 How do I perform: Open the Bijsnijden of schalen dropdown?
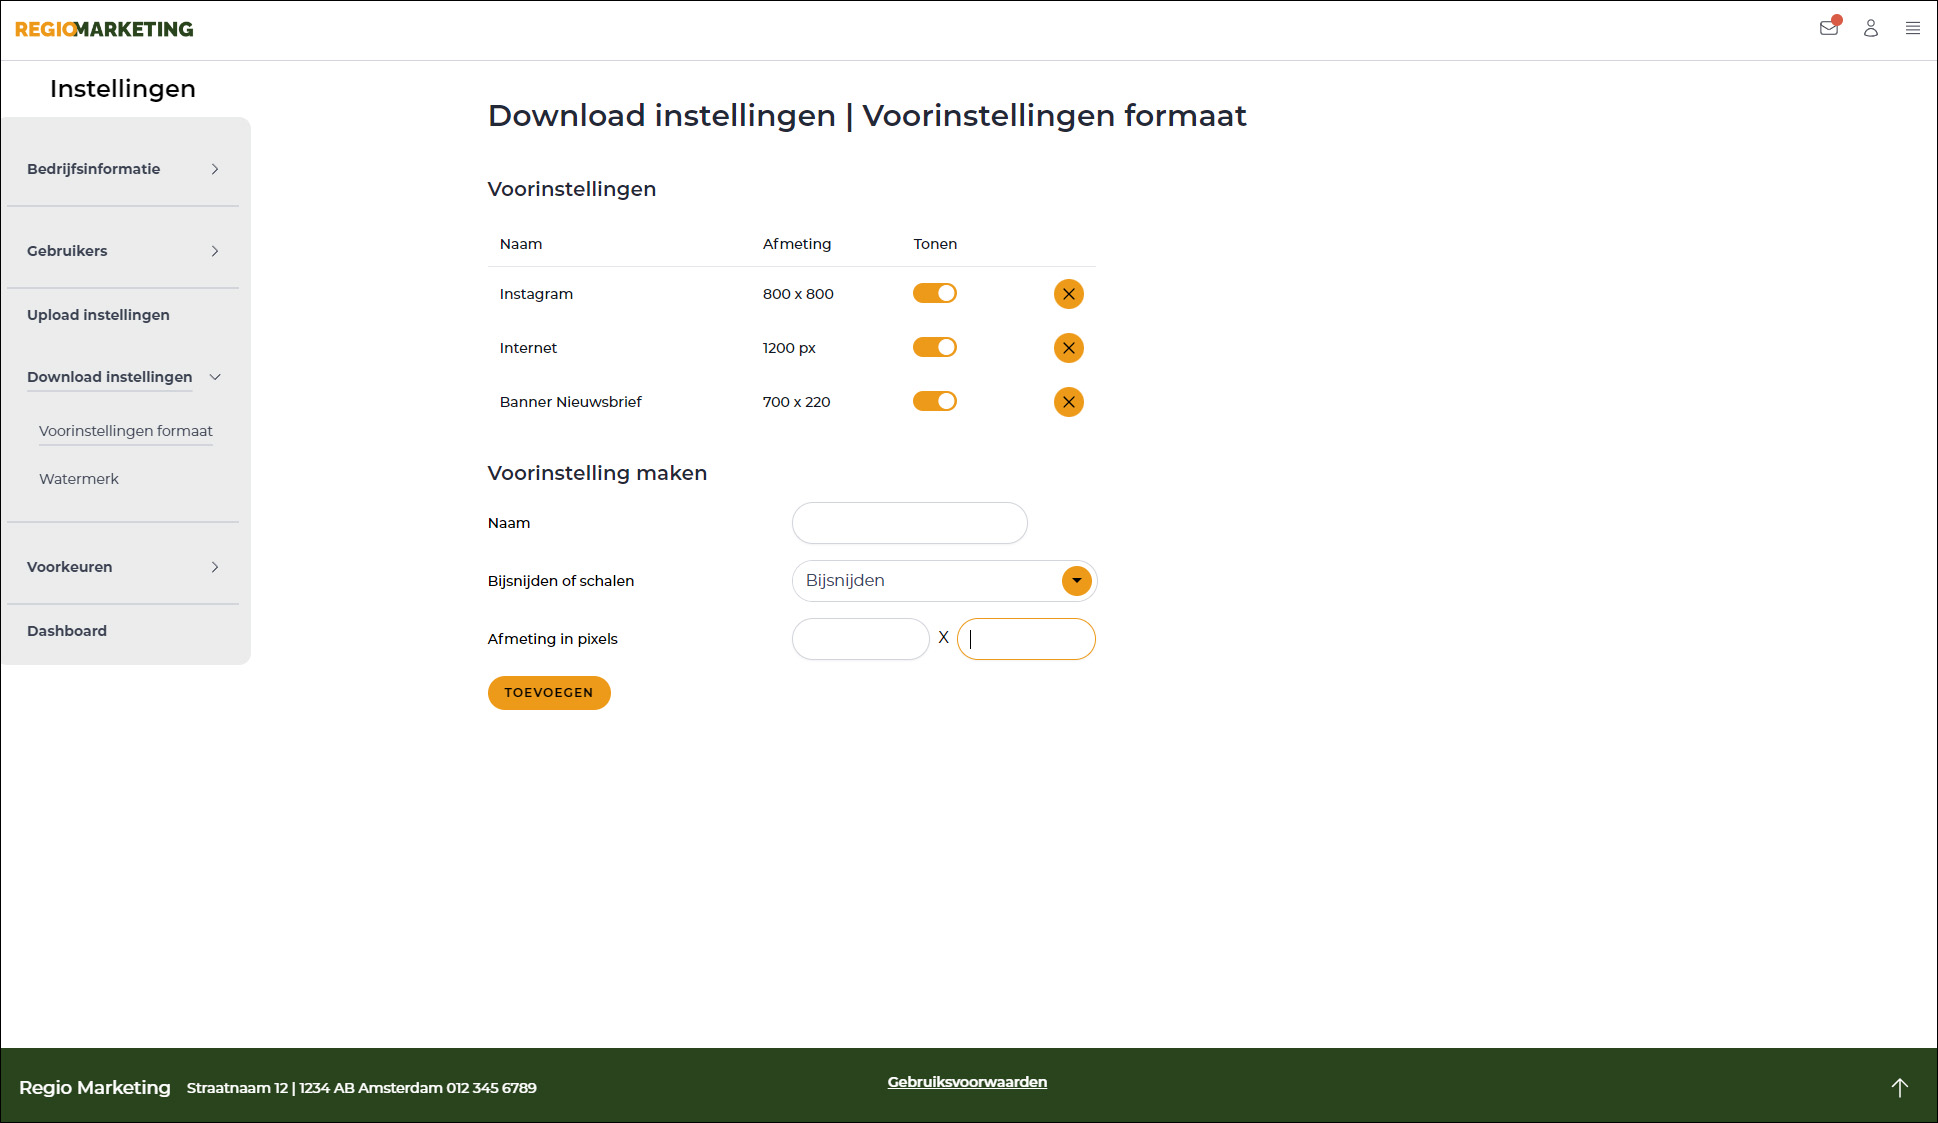pyautogui.click(x=1076, y=580)
